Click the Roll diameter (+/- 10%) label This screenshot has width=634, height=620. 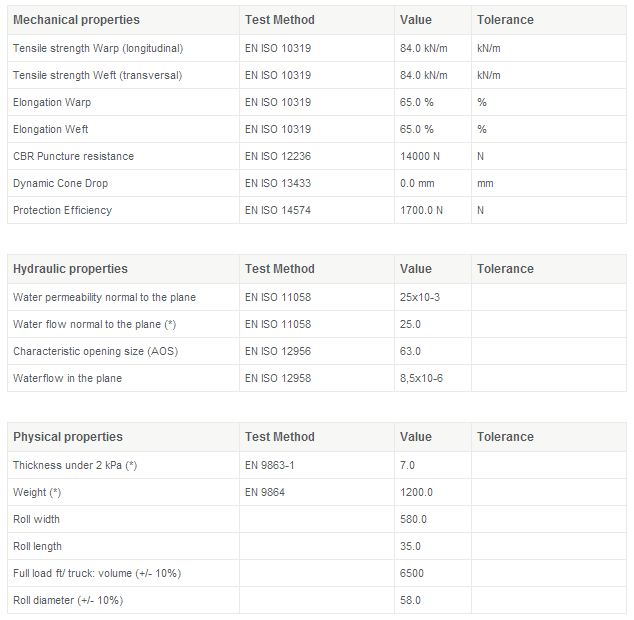click(x=68, y=600)
